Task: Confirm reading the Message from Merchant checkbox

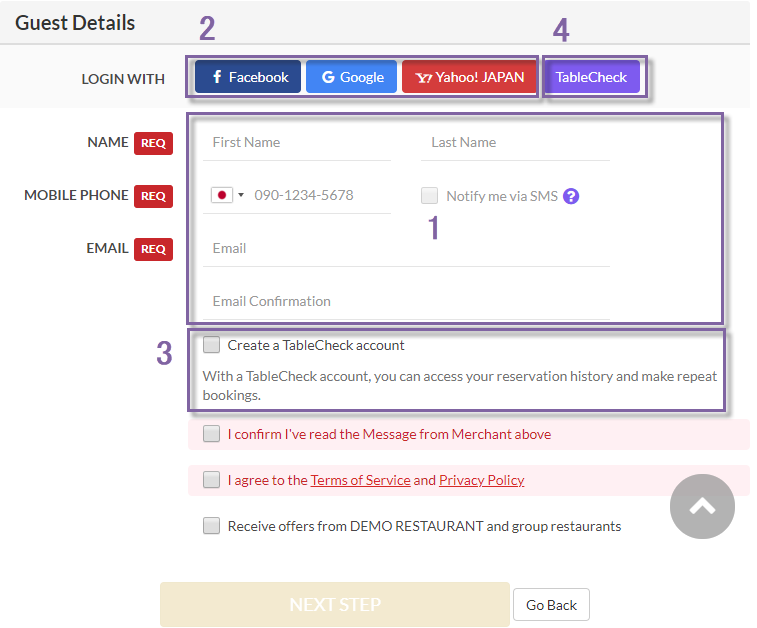Action: (x=212, y=434)
